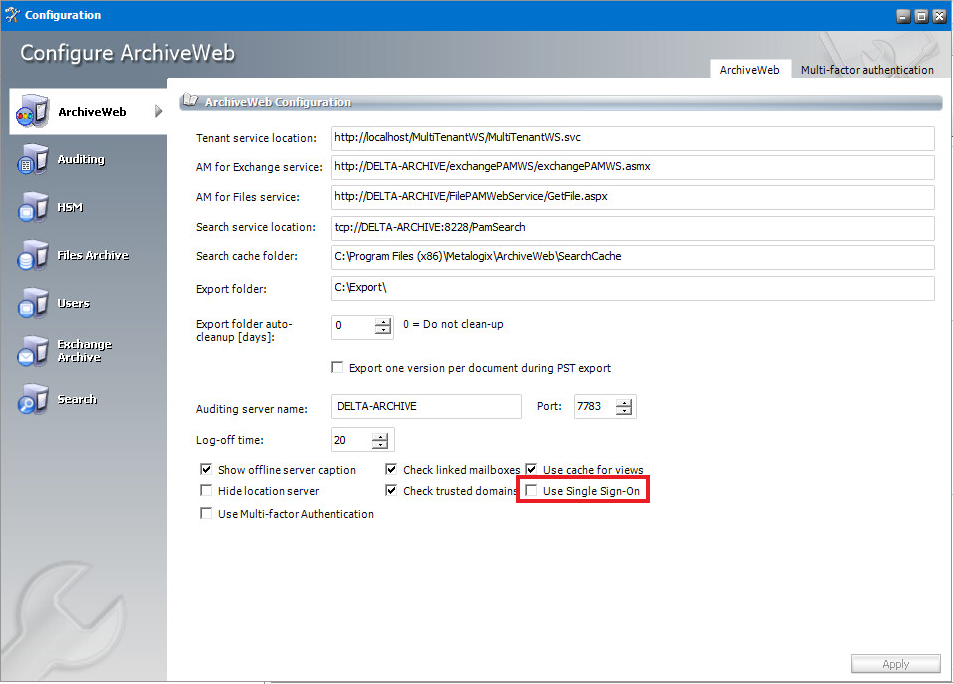Click the AM for Files service field
Image resolution: width=953 pixels, height=684 pixels.
[633, 197]
